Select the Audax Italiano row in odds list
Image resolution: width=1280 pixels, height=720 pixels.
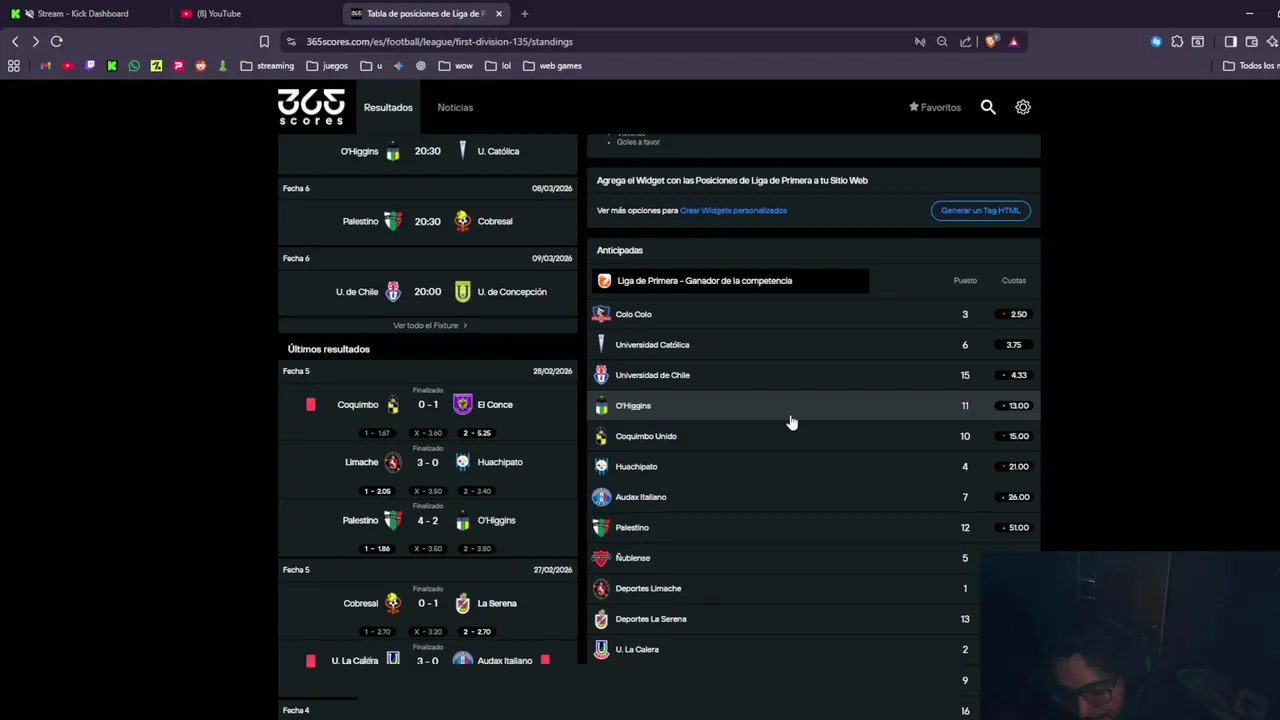814,497
